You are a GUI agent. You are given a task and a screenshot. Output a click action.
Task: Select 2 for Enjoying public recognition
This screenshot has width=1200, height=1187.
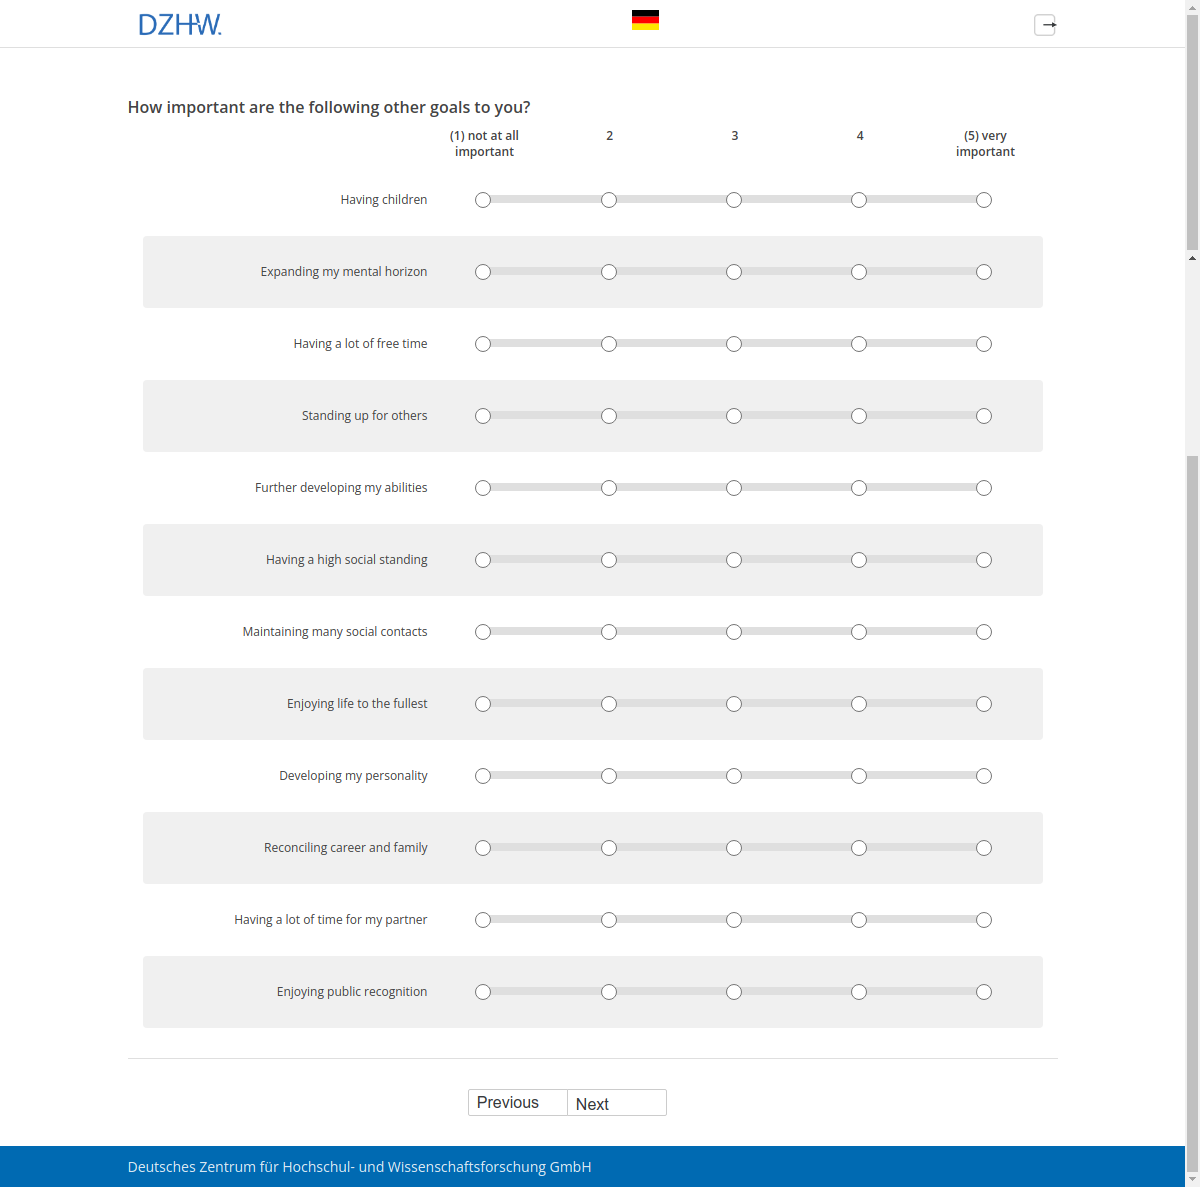click(609, 992)
